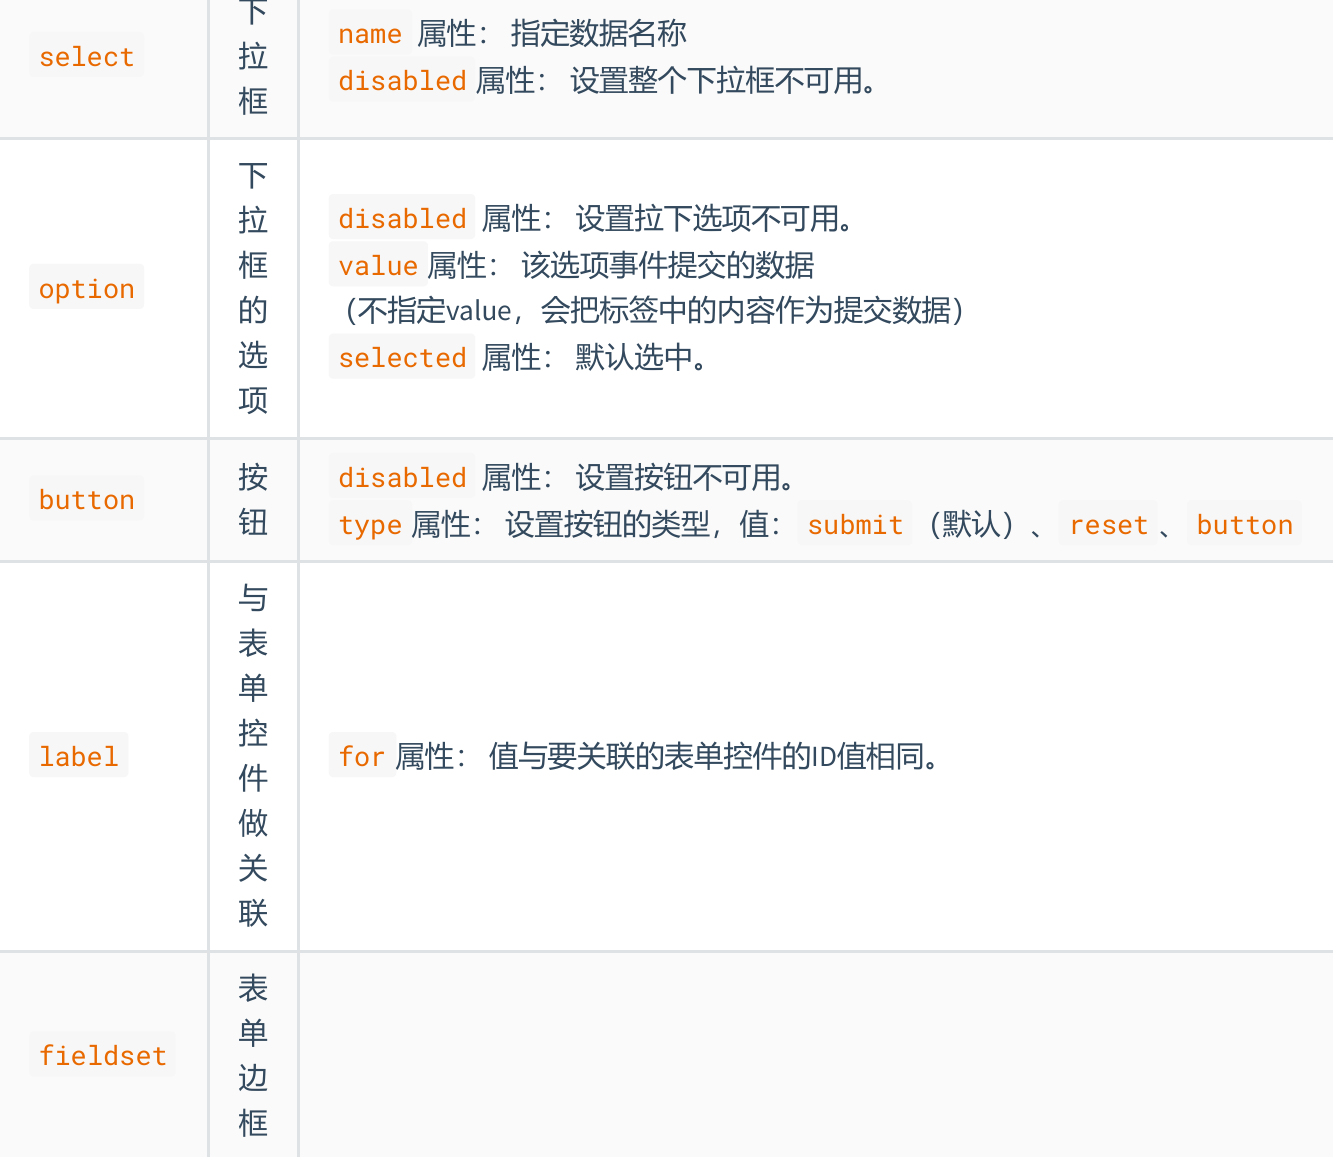Screen dimensions: 1333x1157
Task: Click the 'for' attribute code tag
Action: [361, 757]
